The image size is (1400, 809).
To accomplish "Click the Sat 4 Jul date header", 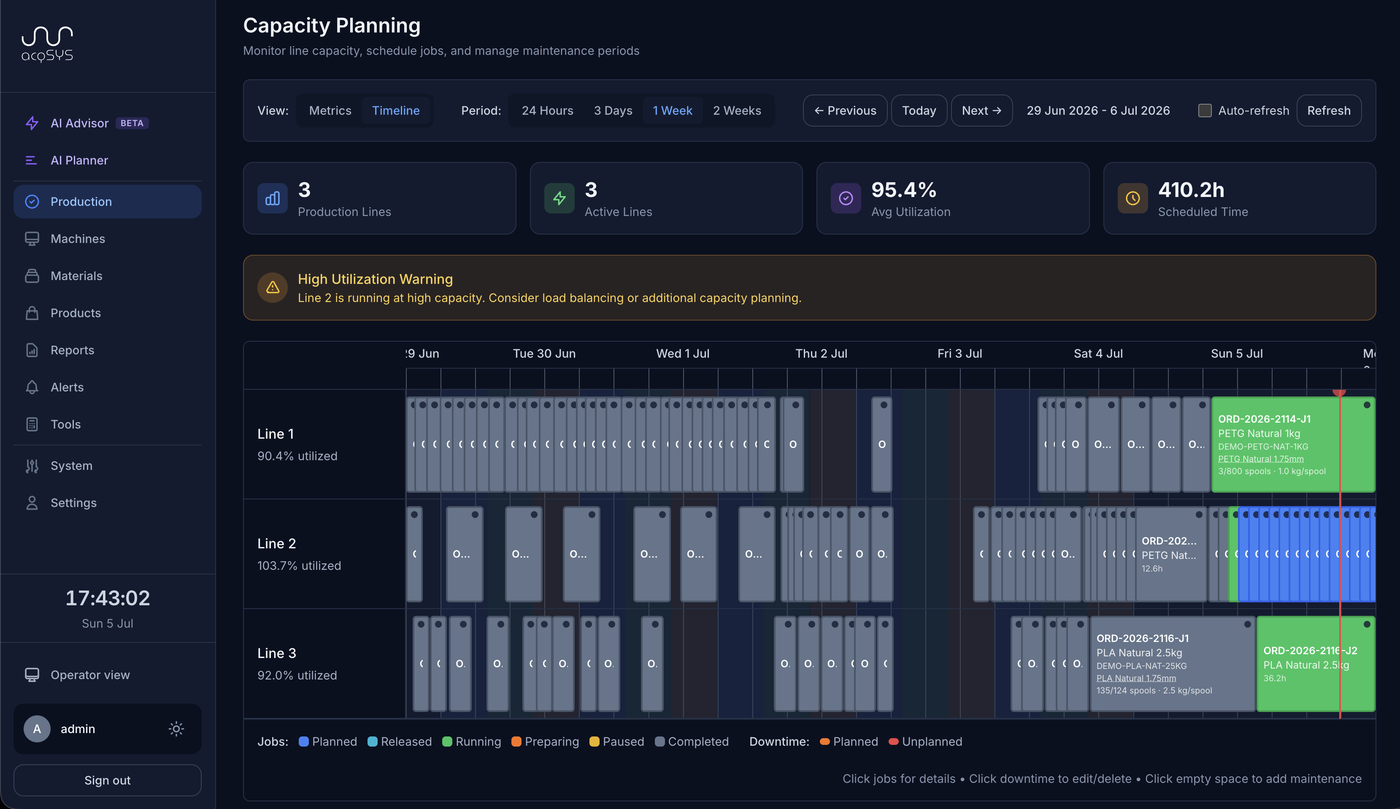I will tap(1098, 354).
